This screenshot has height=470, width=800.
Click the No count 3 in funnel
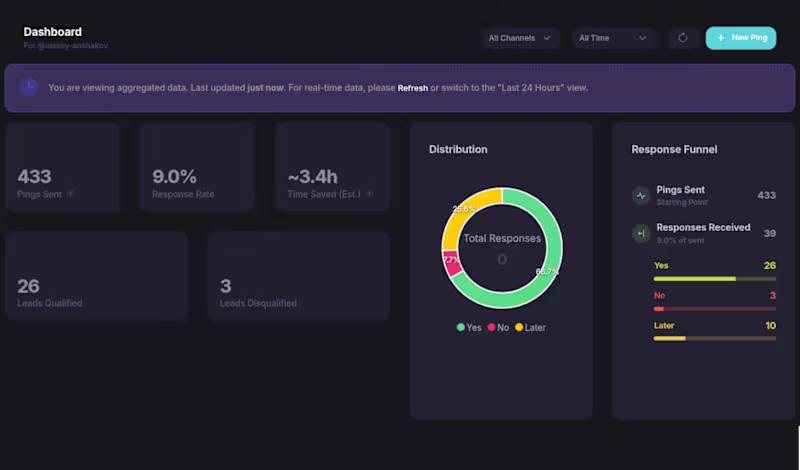[772, 295]
